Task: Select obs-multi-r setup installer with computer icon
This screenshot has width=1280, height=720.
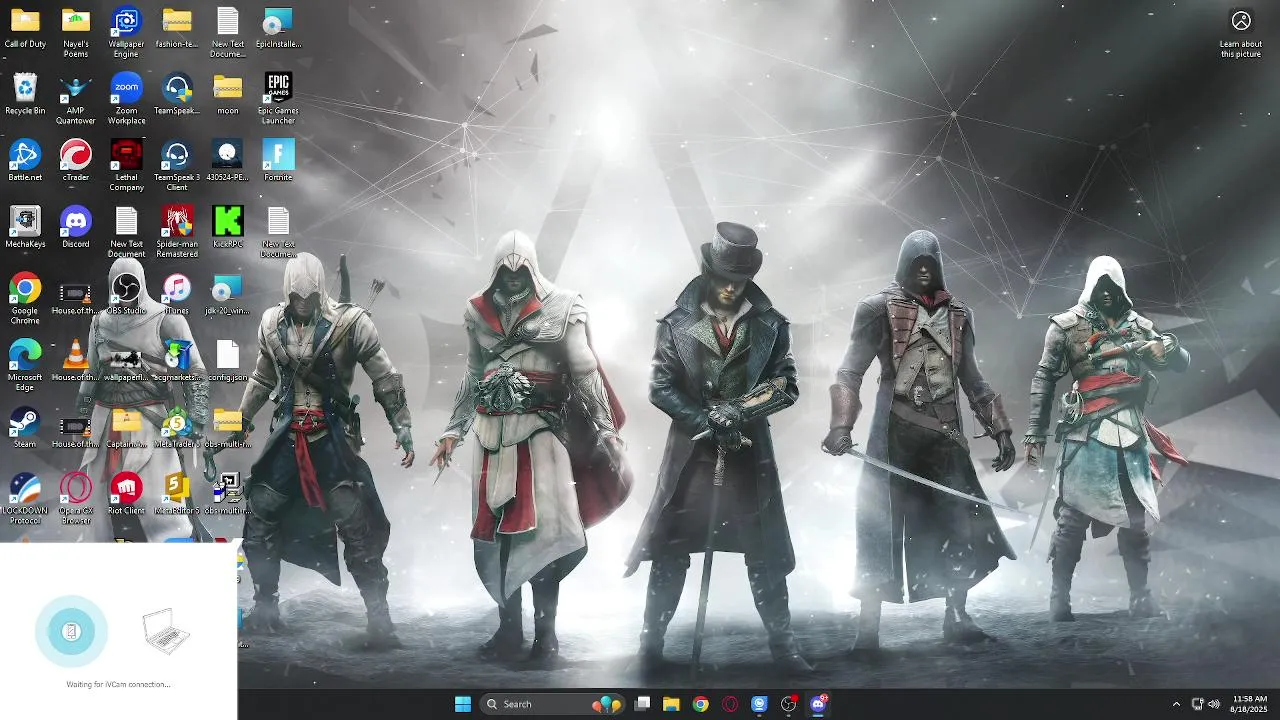Action: coord(228,494)
